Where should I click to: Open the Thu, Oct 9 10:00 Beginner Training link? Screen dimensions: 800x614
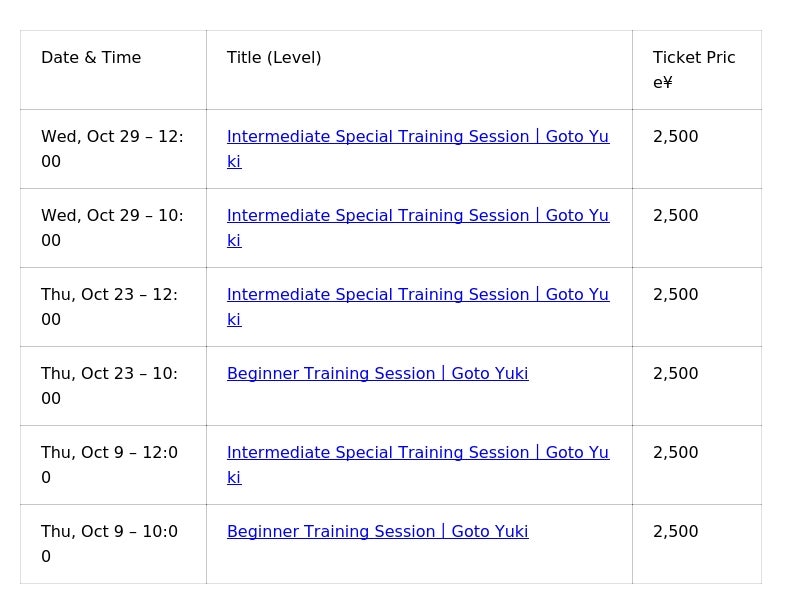pyautogui.click(x=377, y=532)
